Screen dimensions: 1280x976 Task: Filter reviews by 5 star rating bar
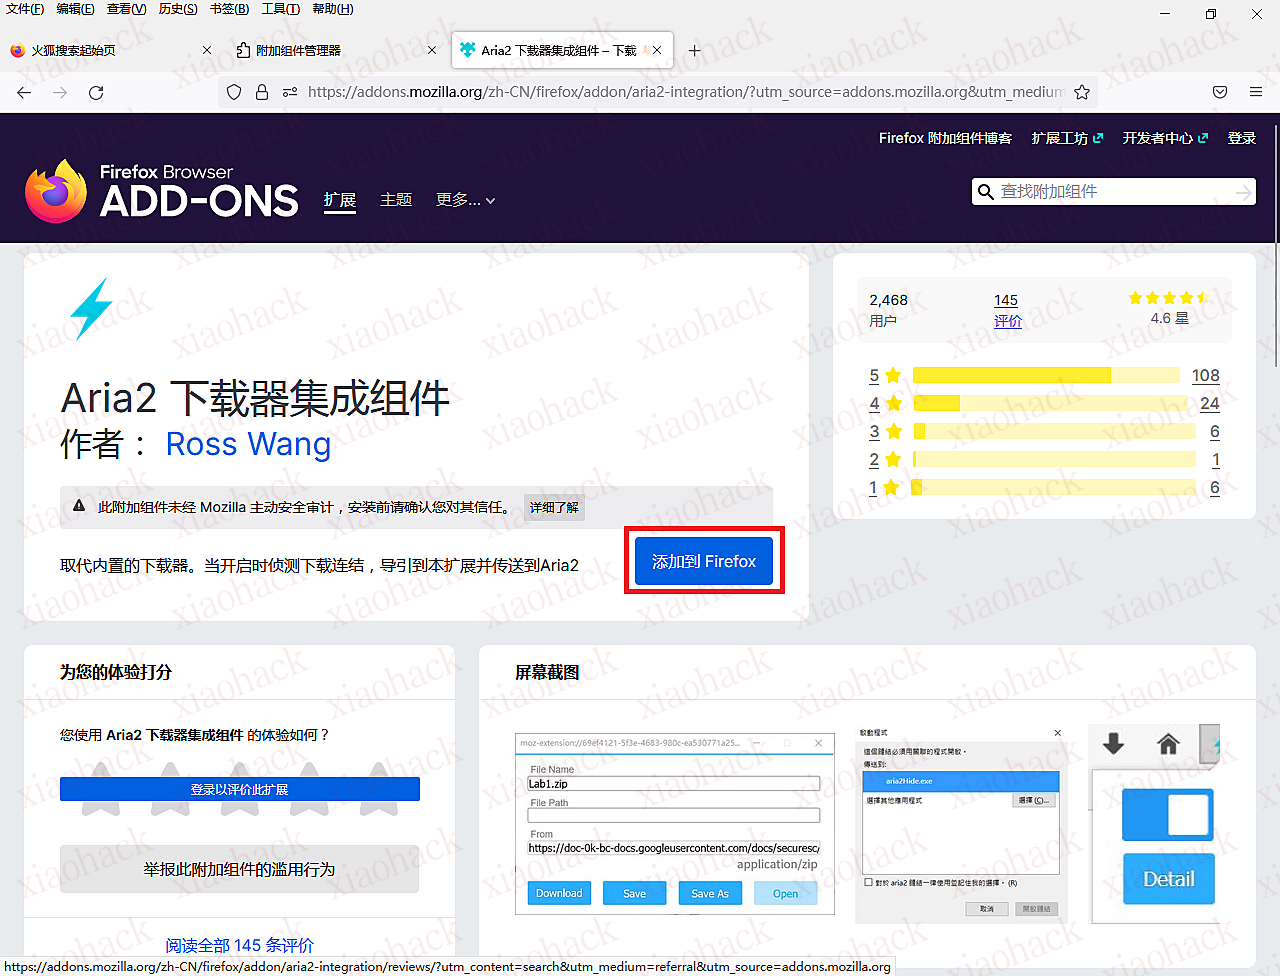click(1044, 375)
